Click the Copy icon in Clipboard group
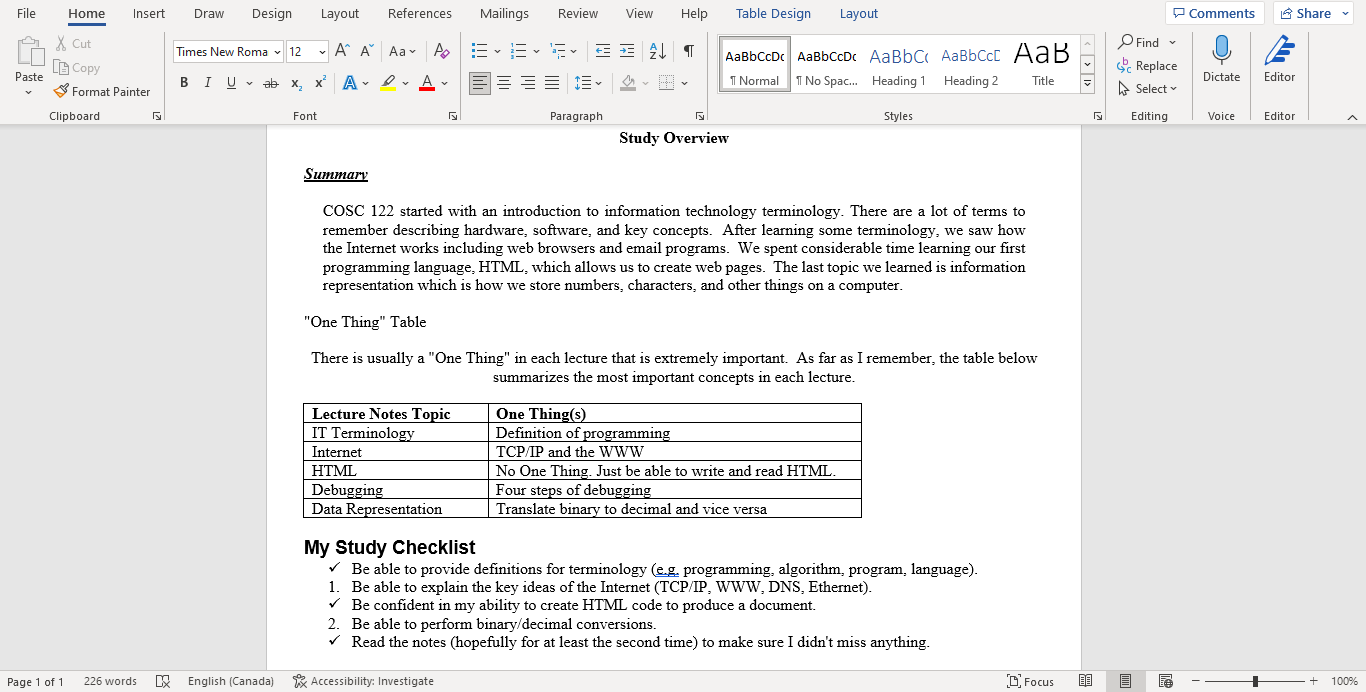1366x692 pixels. pyautogui.click(x=62, y=68)
